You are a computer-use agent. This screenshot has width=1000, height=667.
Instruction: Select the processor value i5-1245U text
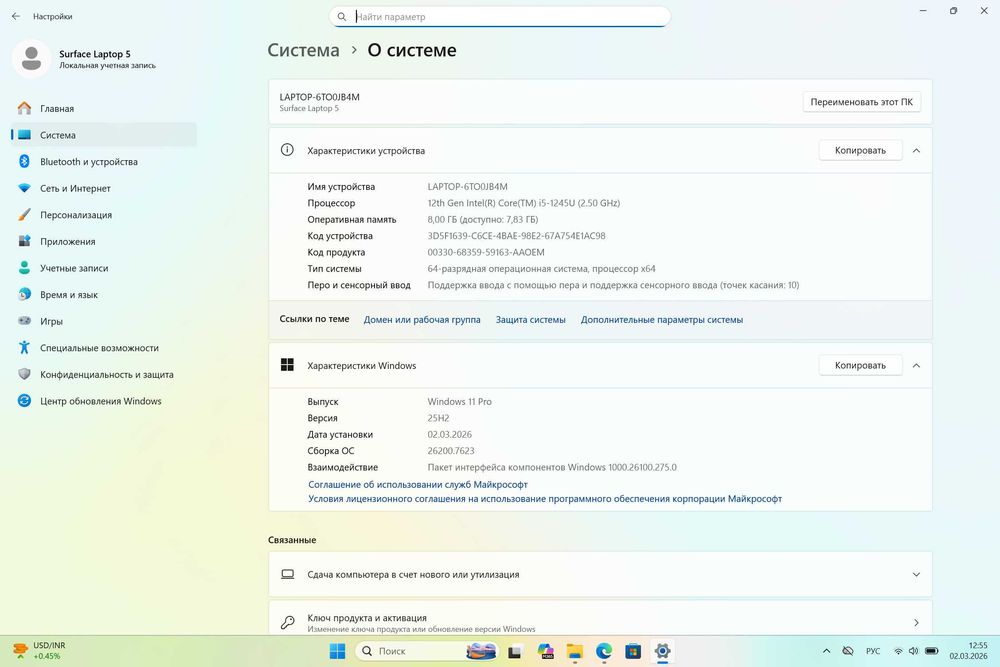(524, 203)
